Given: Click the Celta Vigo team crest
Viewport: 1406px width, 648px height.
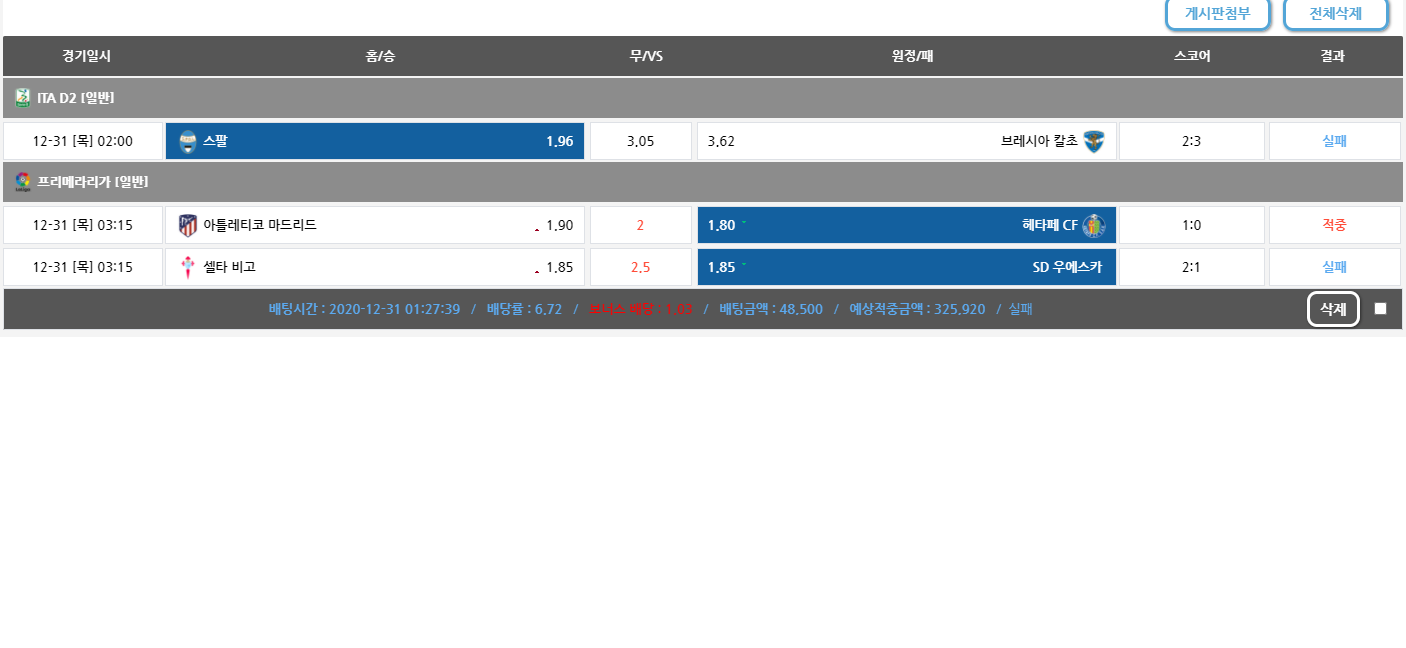Looking at the screenshot, I should pos(188,268).
